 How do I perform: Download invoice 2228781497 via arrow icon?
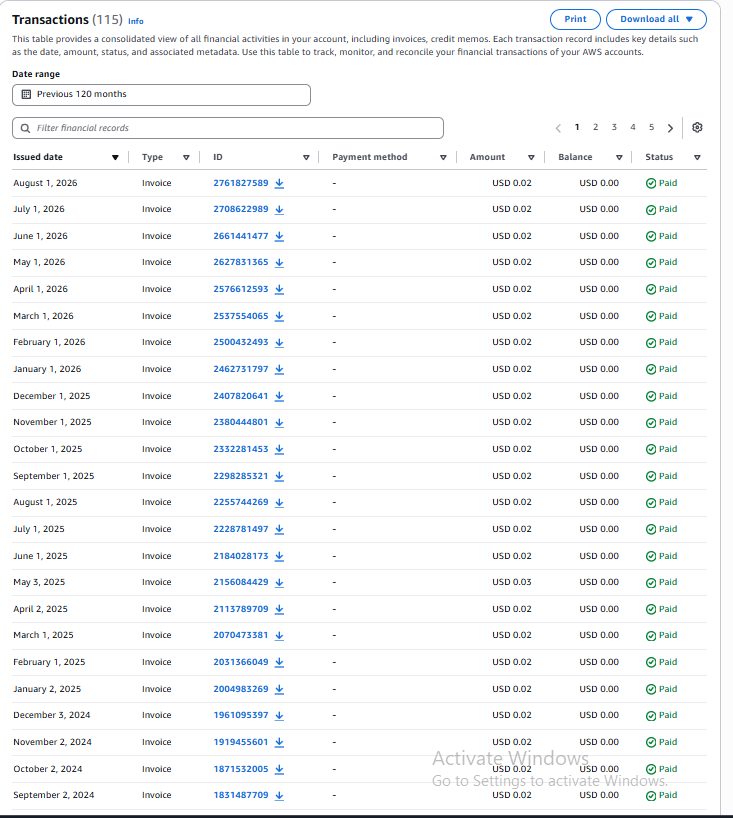pos(280,529)
